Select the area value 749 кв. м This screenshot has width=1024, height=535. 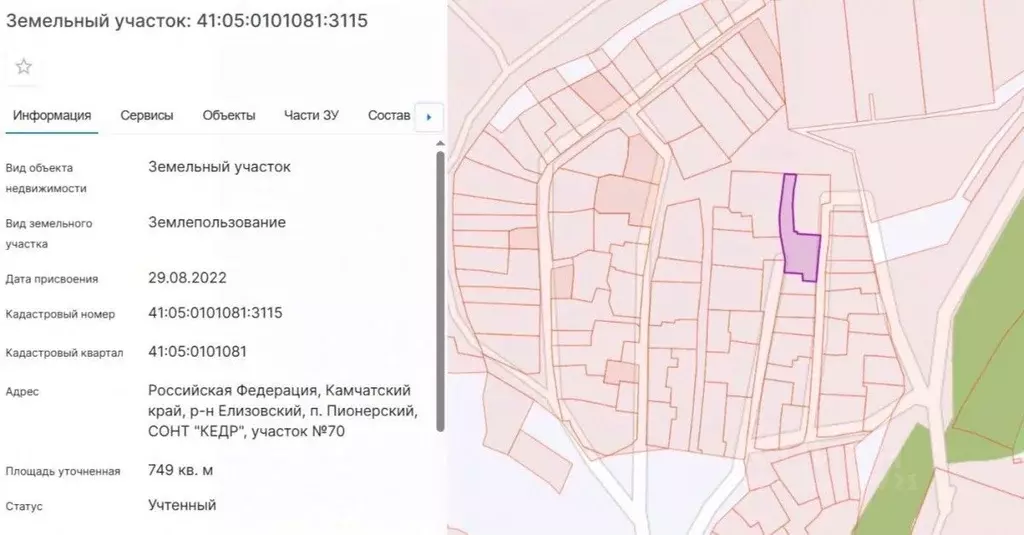point(180,470)
